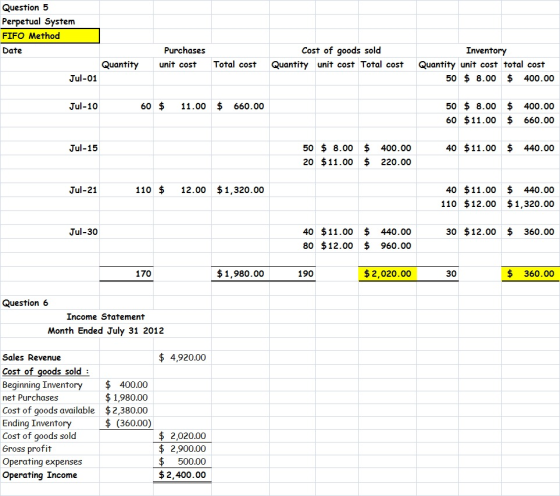Click Jul-30 row inventory unit cost $12.00
This screenshot has width=560, height=496.
480,232
